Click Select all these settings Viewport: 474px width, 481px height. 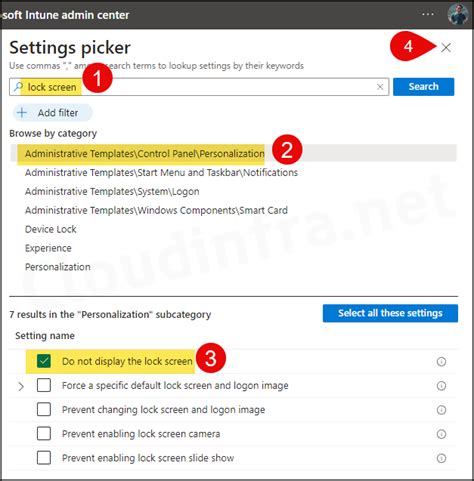click(390, 313)
